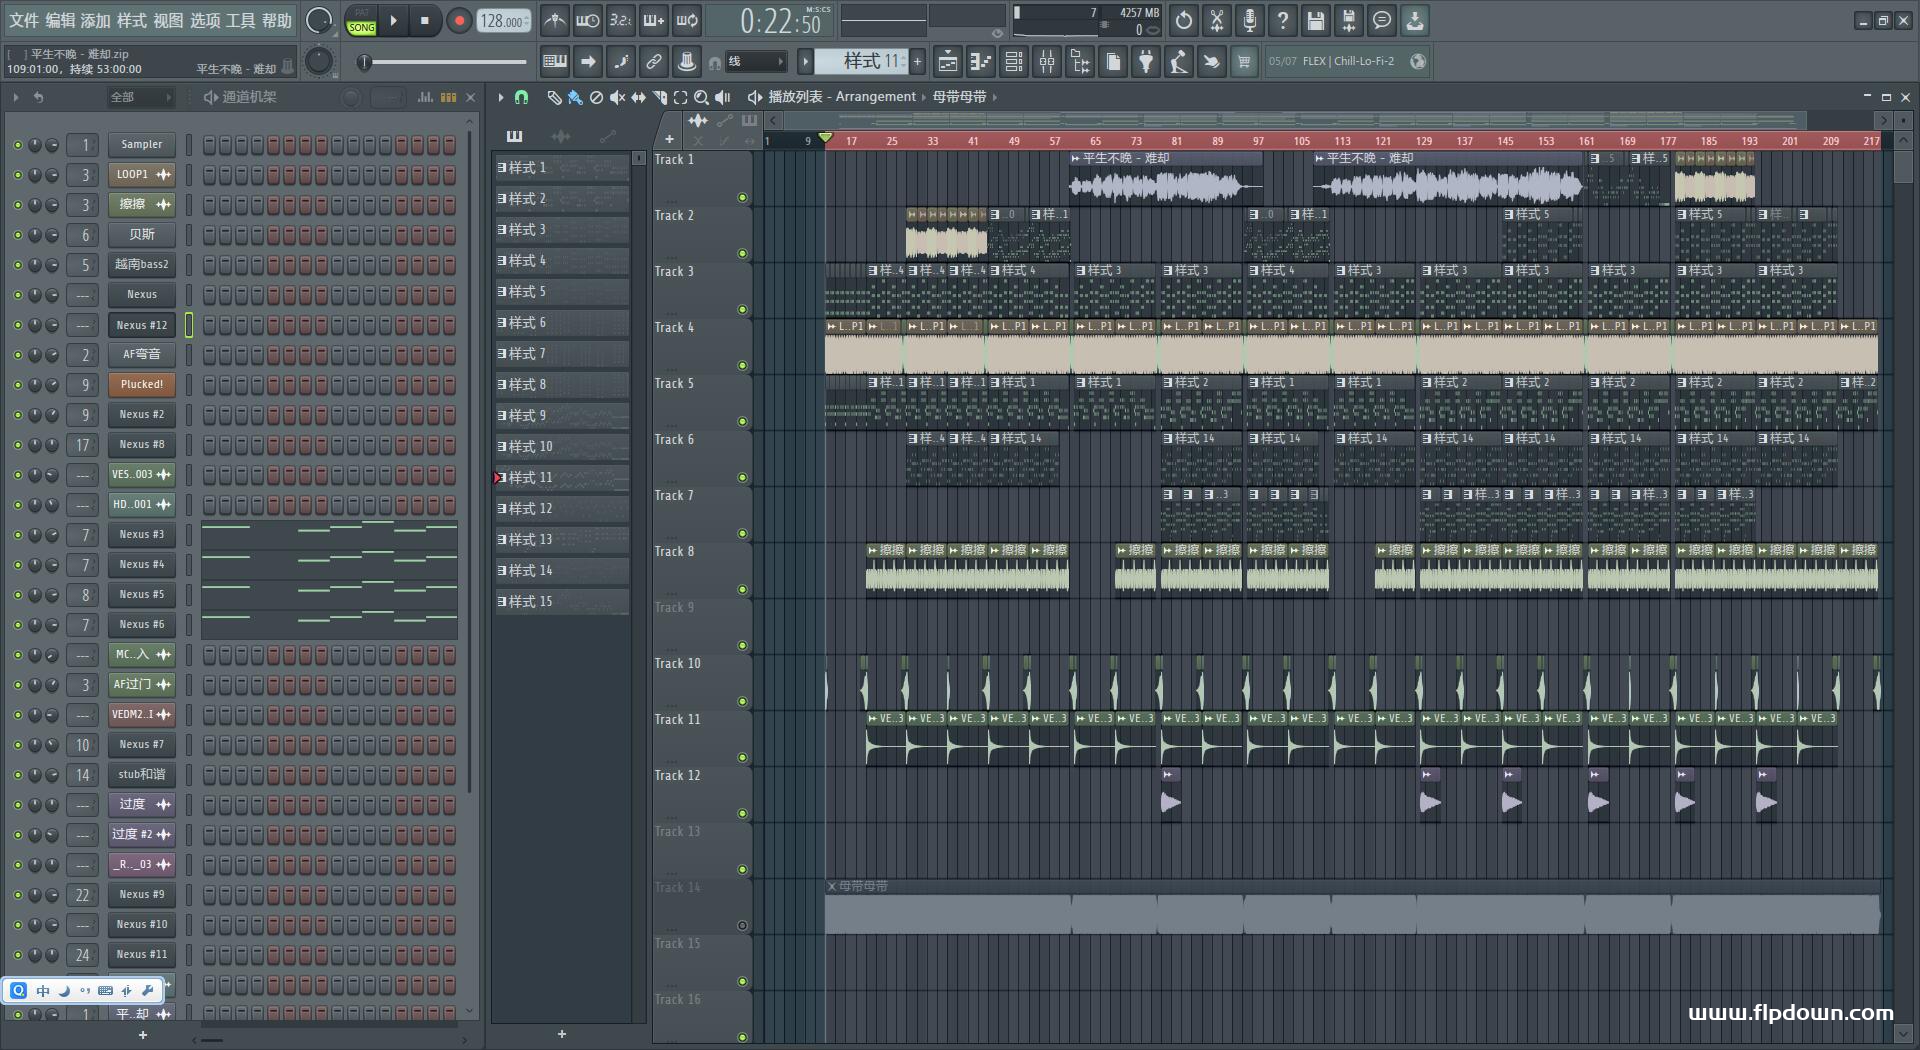
Task: Toggle the muted Track 14 dot
Action: (x=742, y=925)
